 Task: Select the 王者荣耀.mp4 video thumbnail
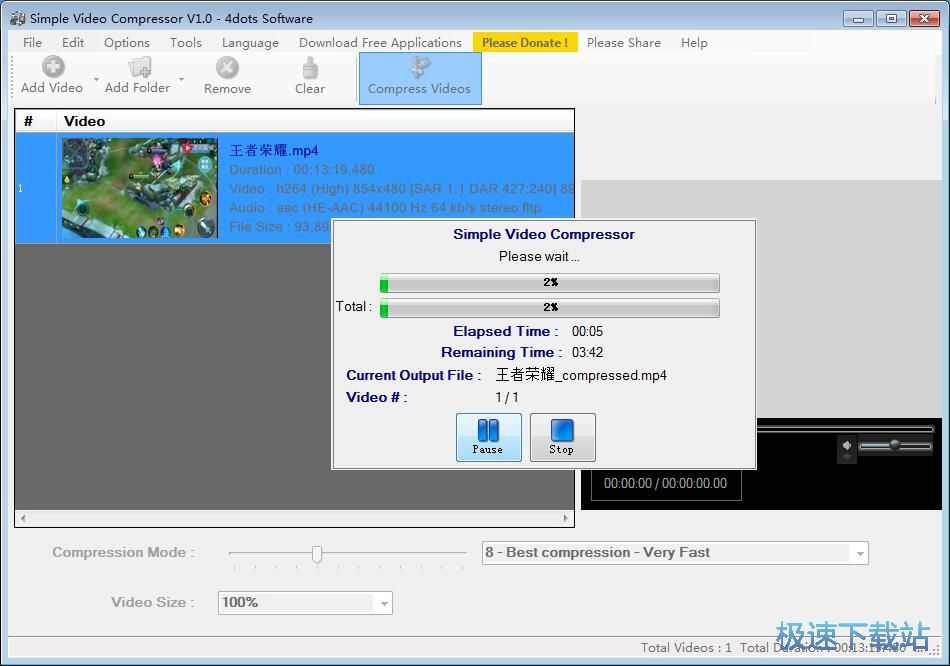coord(139,187)
